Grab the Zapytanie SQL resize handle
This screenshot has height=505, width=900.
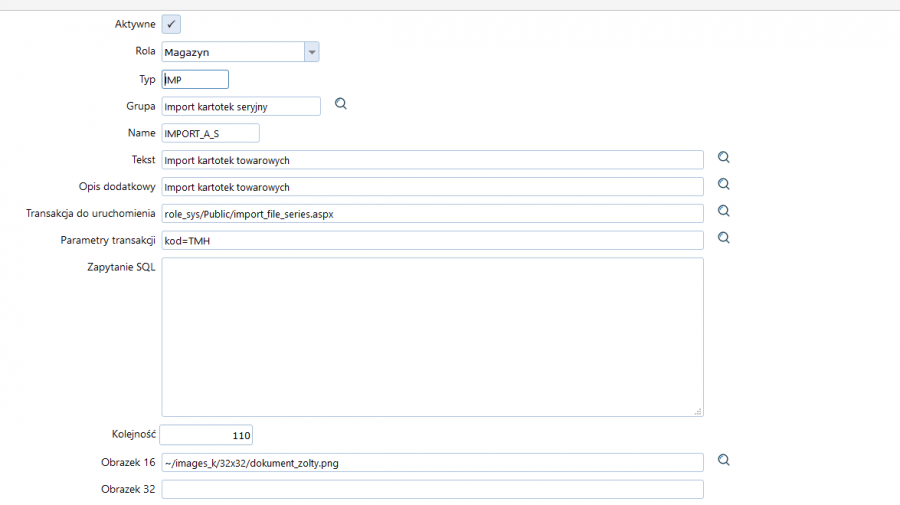[x=698, y=411]
